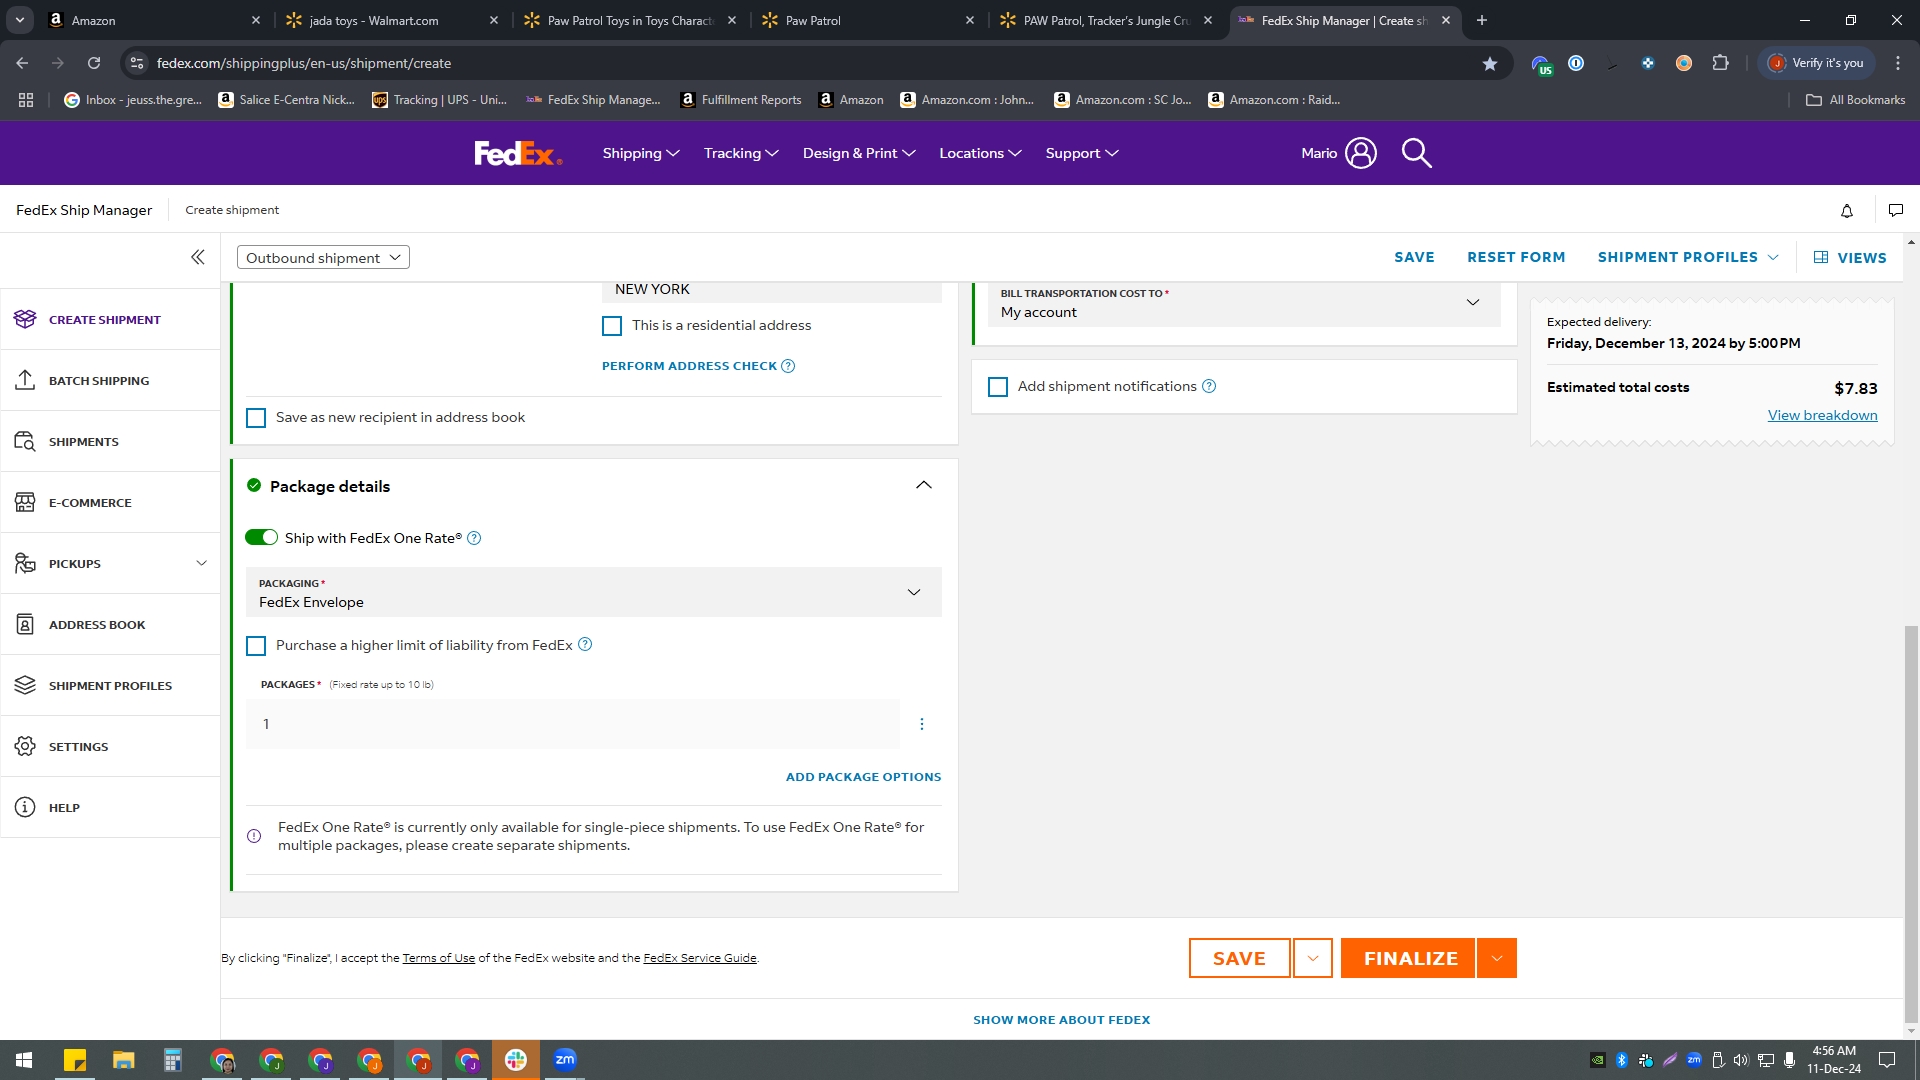Check Save as new recipient in address book
The image size is (1920, 1080).
click(256, 418)
